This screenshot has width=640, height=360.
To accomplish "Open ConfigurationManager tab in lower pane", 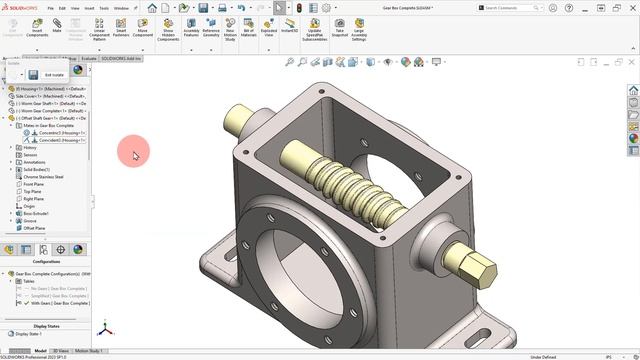I will tap(43, 249).
